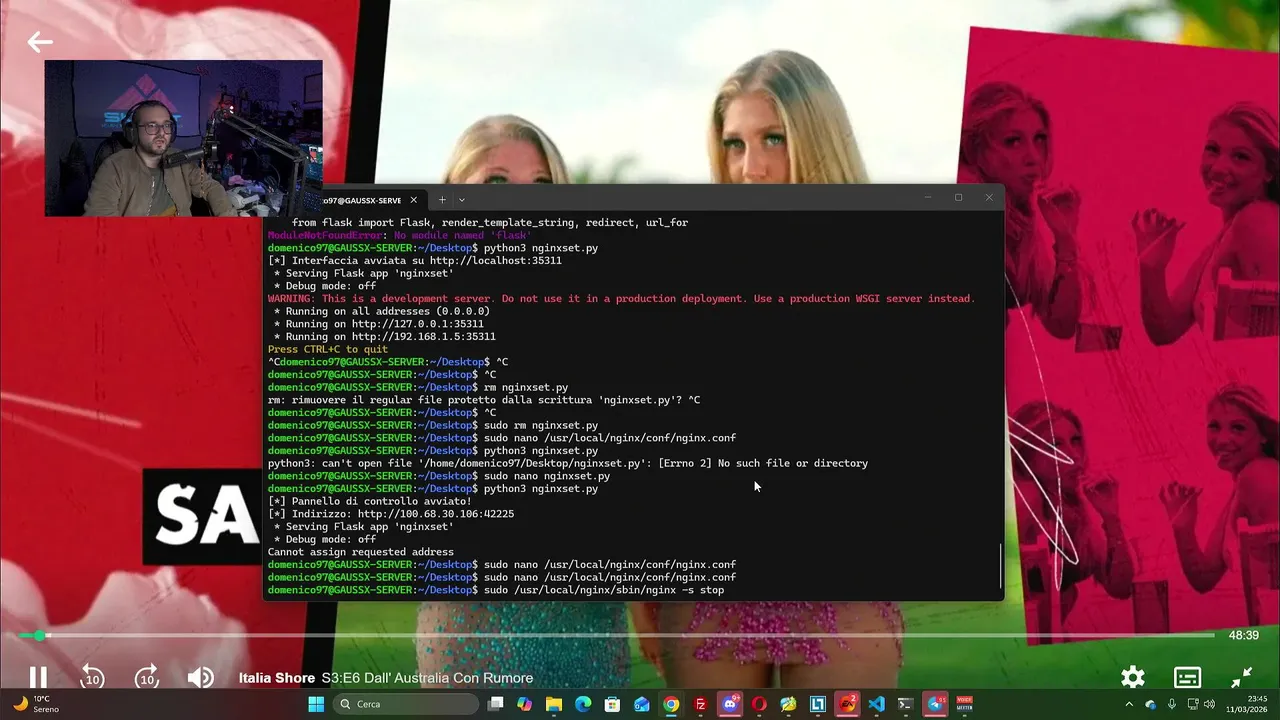Click the microphone tray icon

(x=1172, y=704)
